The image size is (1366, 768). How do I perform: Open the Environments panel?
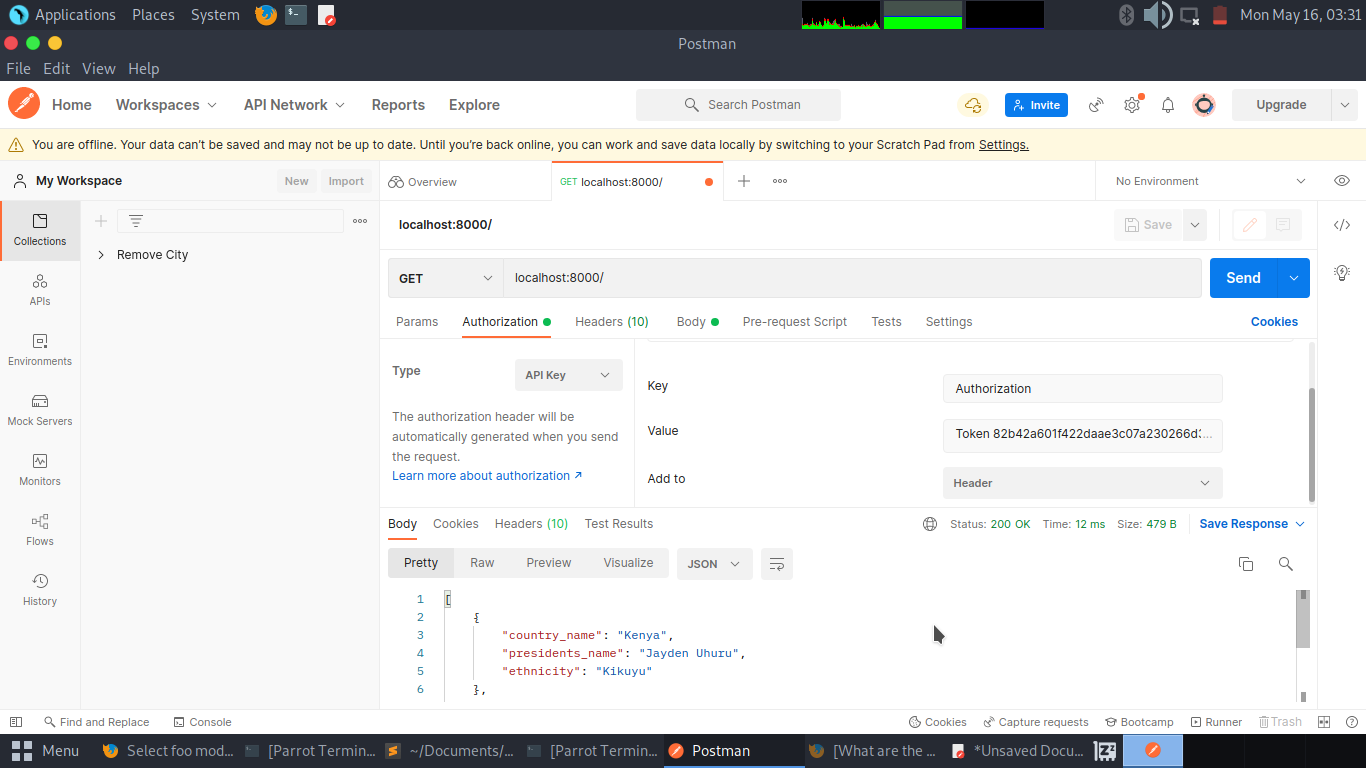[39, 351]
